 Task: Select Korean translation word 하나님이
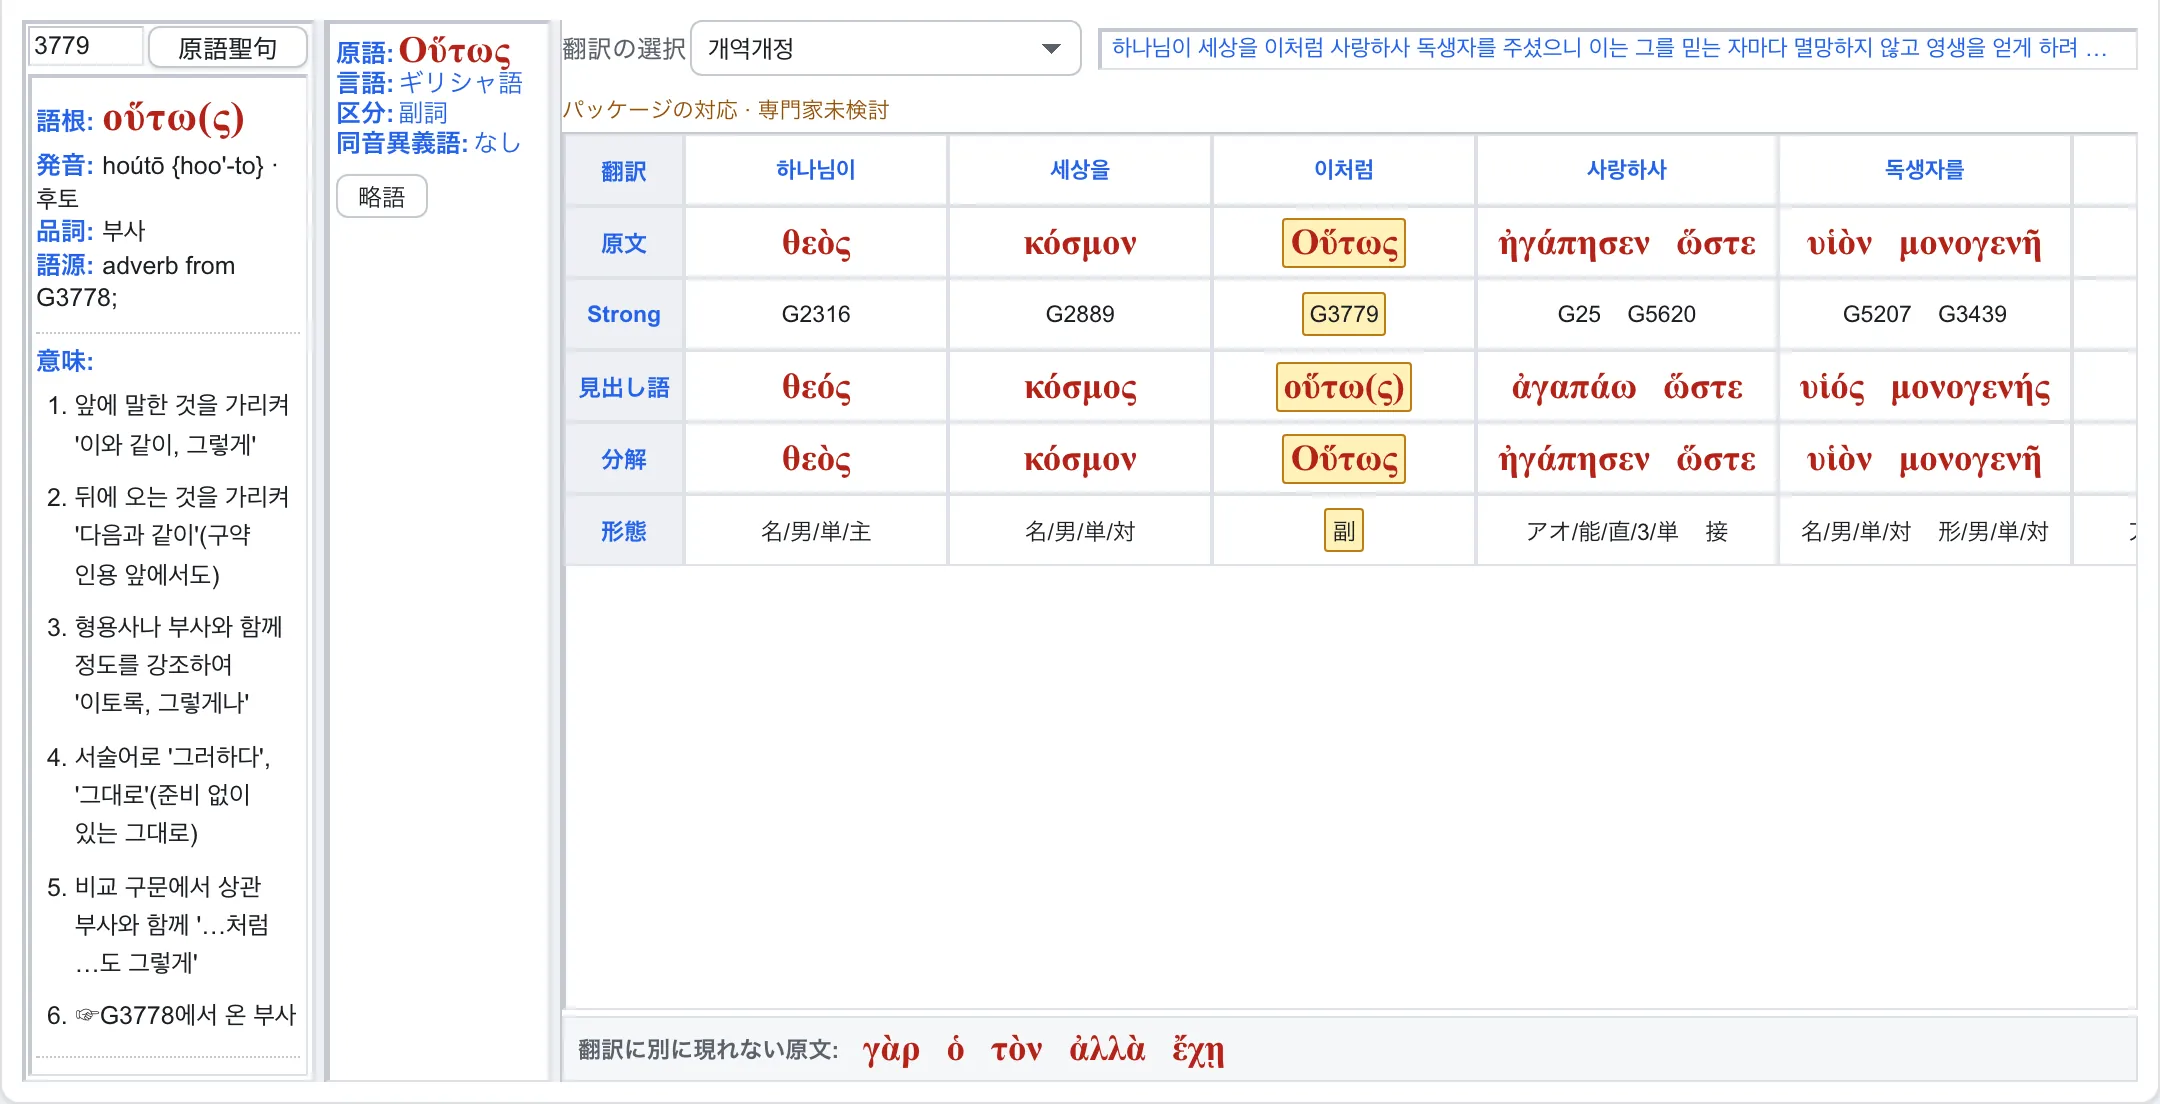point(816,170)
